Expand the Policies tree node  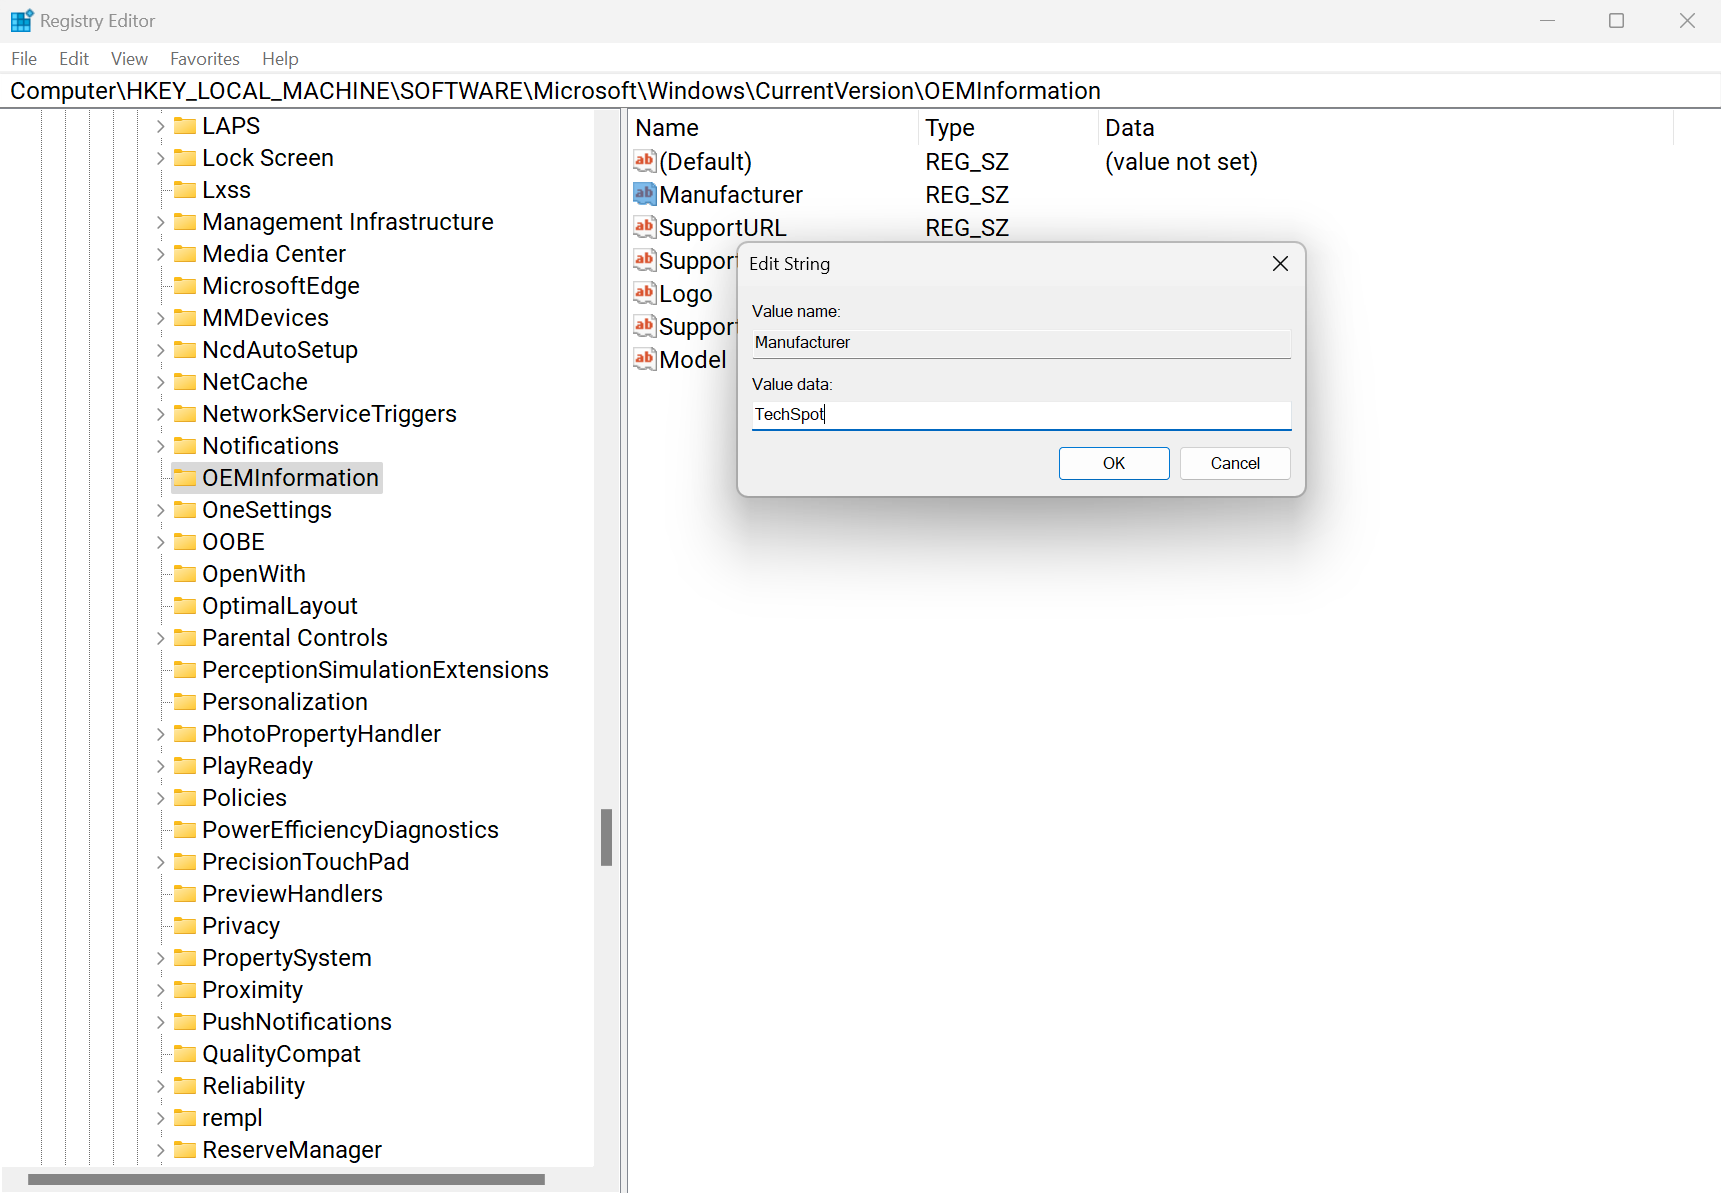pyautogui.click(x=160, y=797)
